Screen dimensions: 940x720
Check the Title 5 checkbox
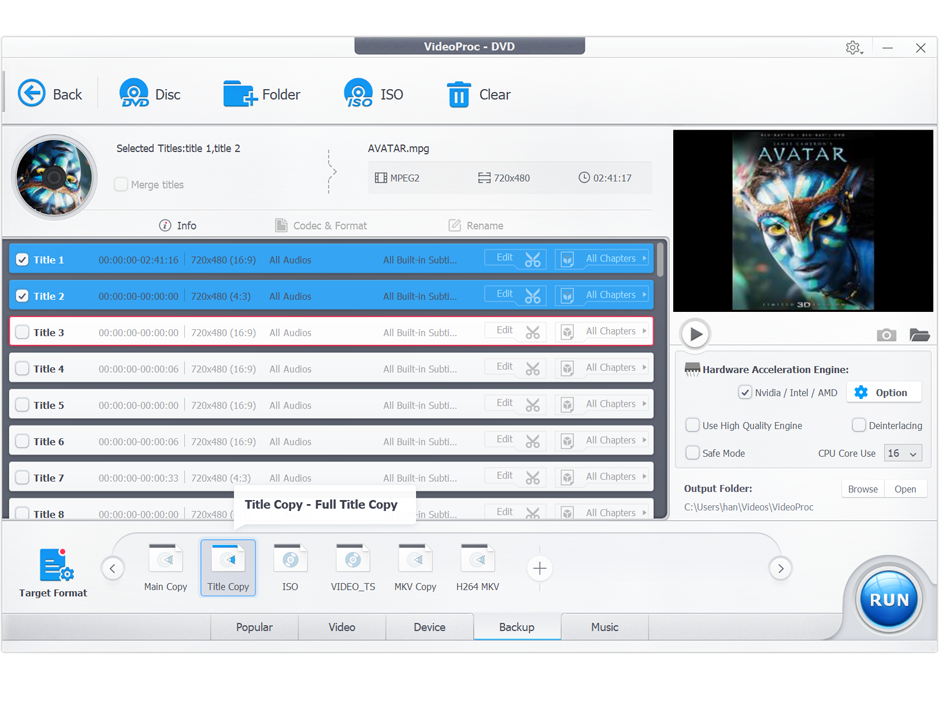[22, 405]
